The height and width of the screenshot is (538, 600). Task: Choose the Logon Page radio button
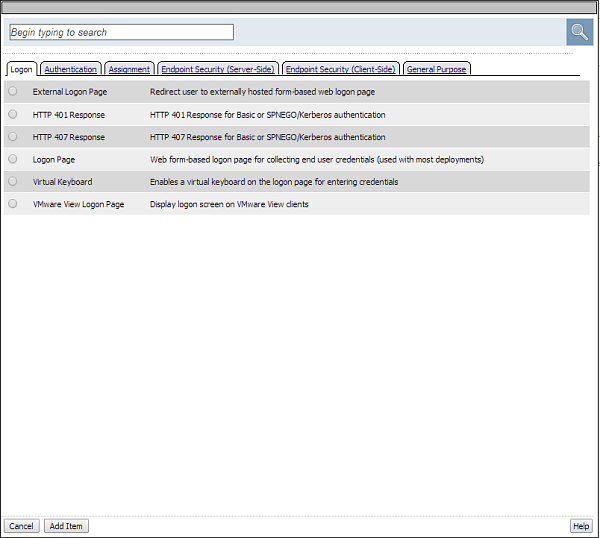click(x=13, y=159)
